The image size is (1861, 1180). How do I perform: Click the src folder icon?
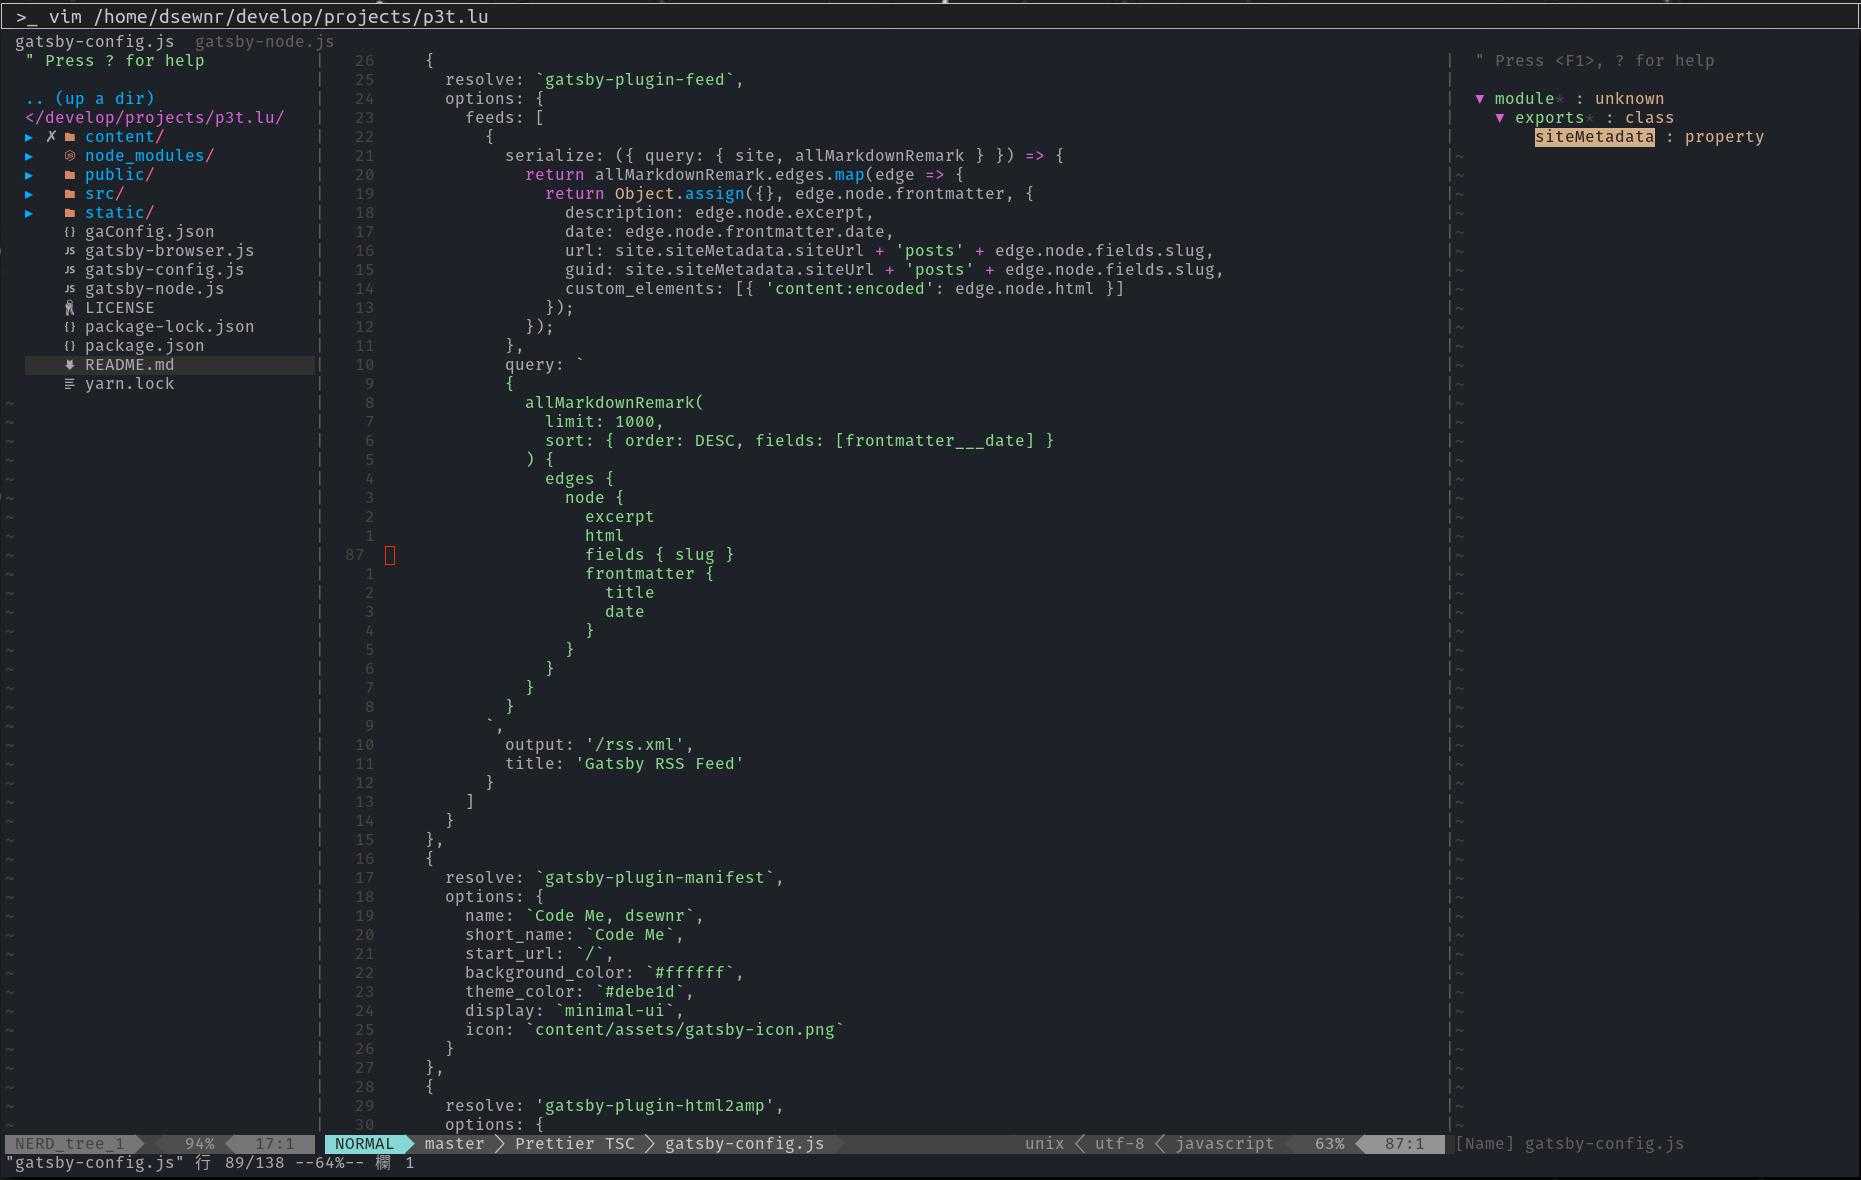[70, 194]
